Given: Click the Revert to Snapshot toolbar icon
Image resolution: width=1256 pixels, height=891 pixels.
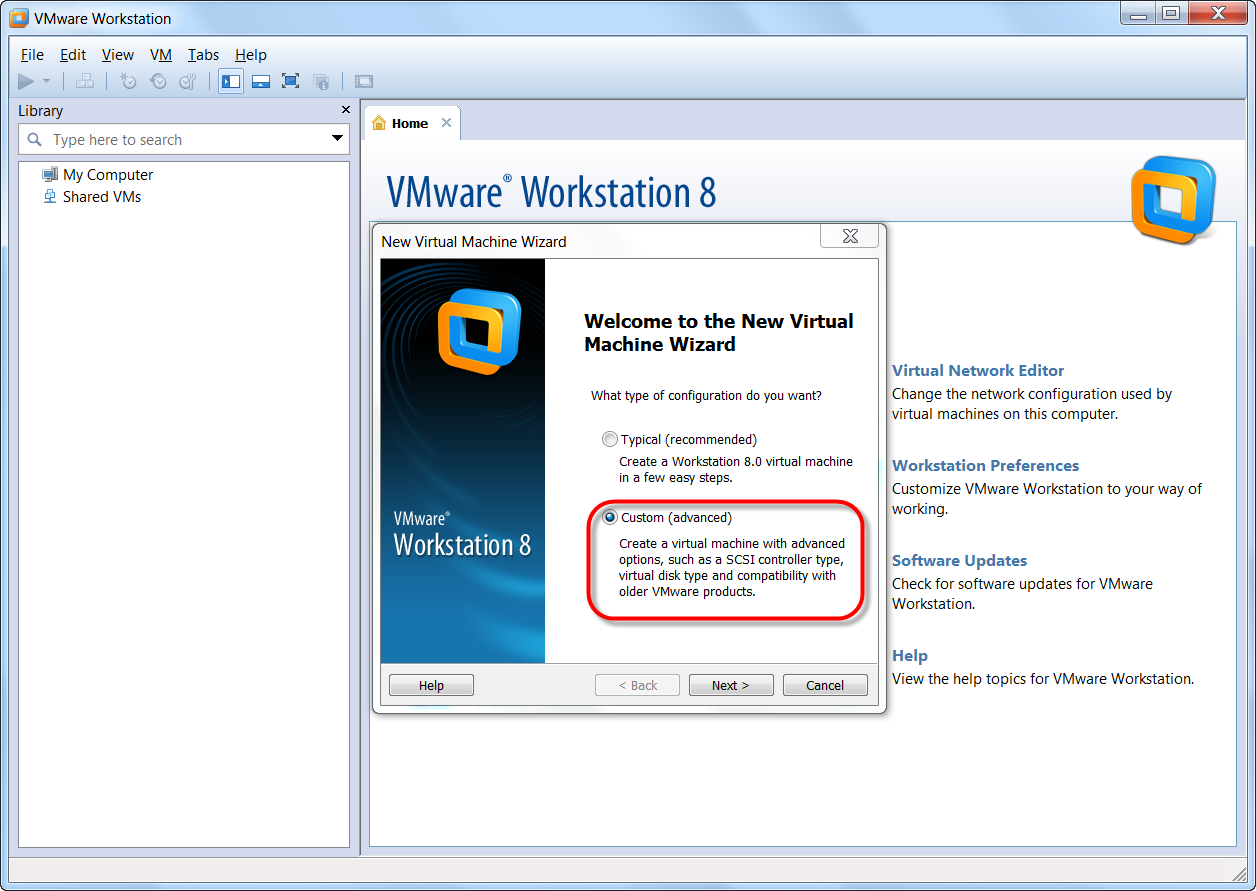Looking at the screenshot, I should 158,81.
